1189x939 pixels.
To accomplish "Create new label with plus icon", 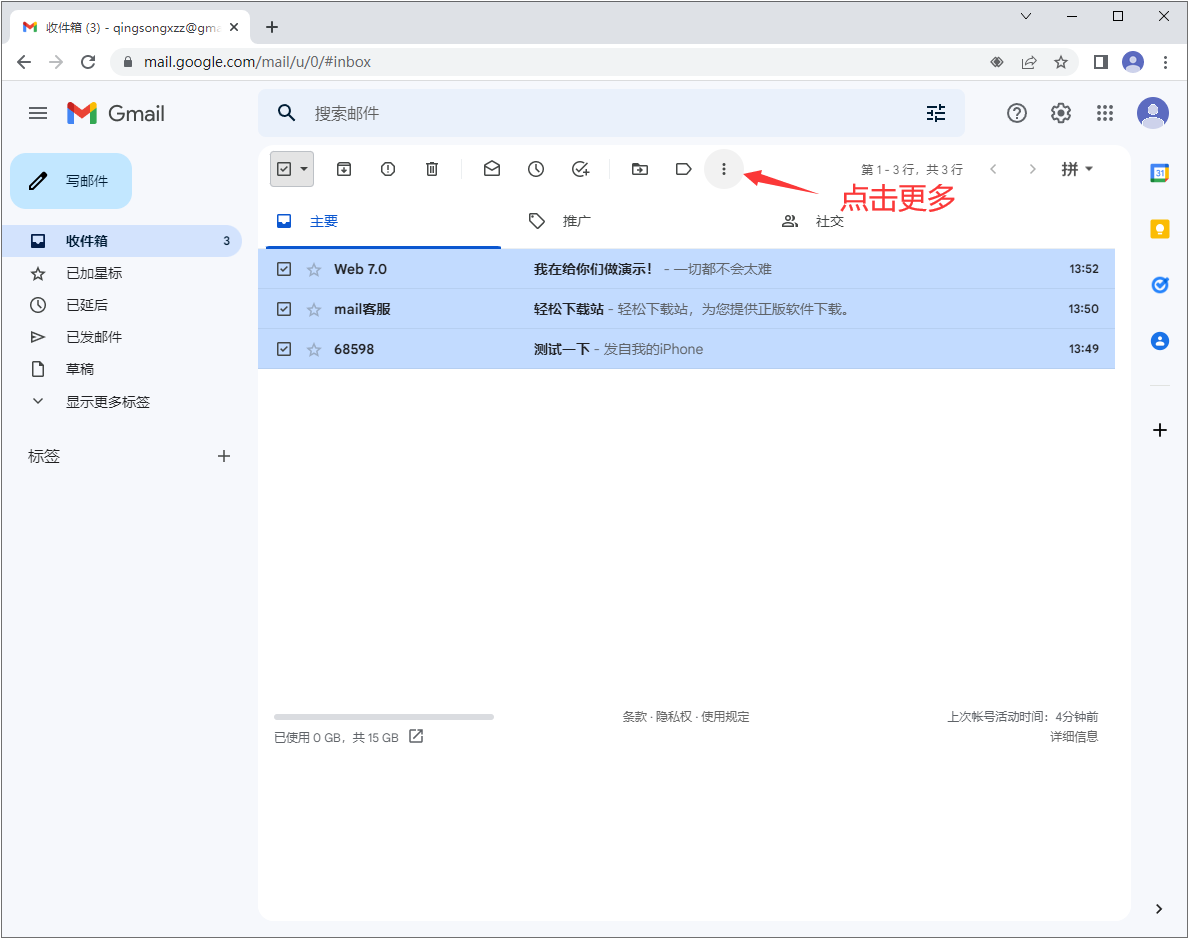I will (x=224, y=456).
